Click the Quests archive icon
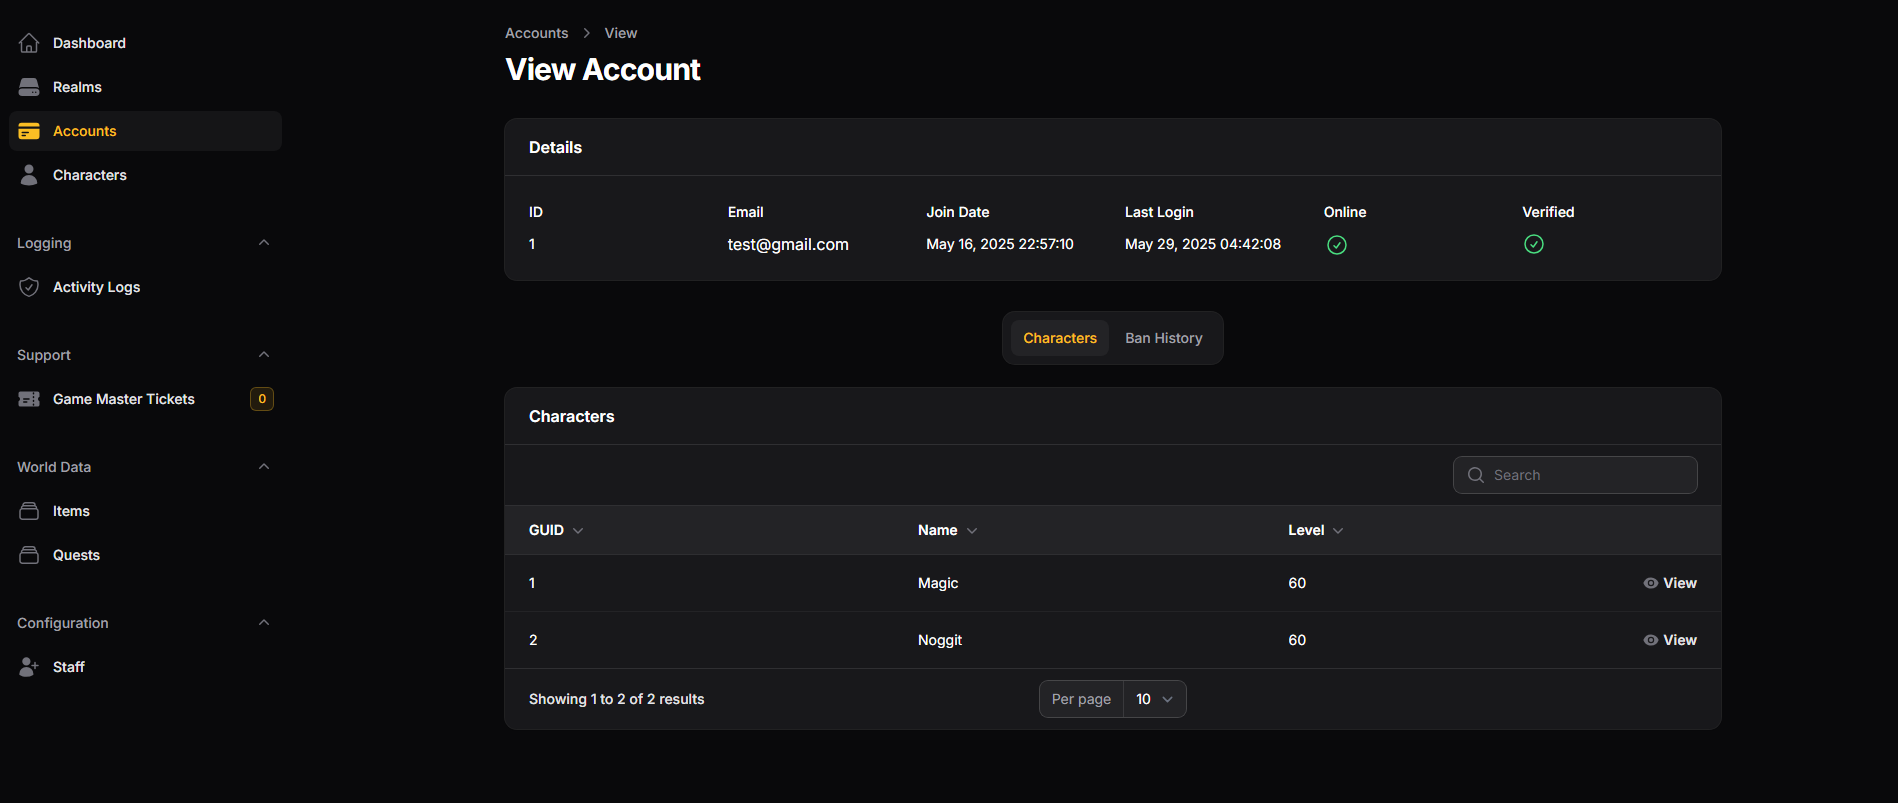Image resolution: width=1898 pixels, height=803 pixels. pyautogui.click(x=29, y=555)
